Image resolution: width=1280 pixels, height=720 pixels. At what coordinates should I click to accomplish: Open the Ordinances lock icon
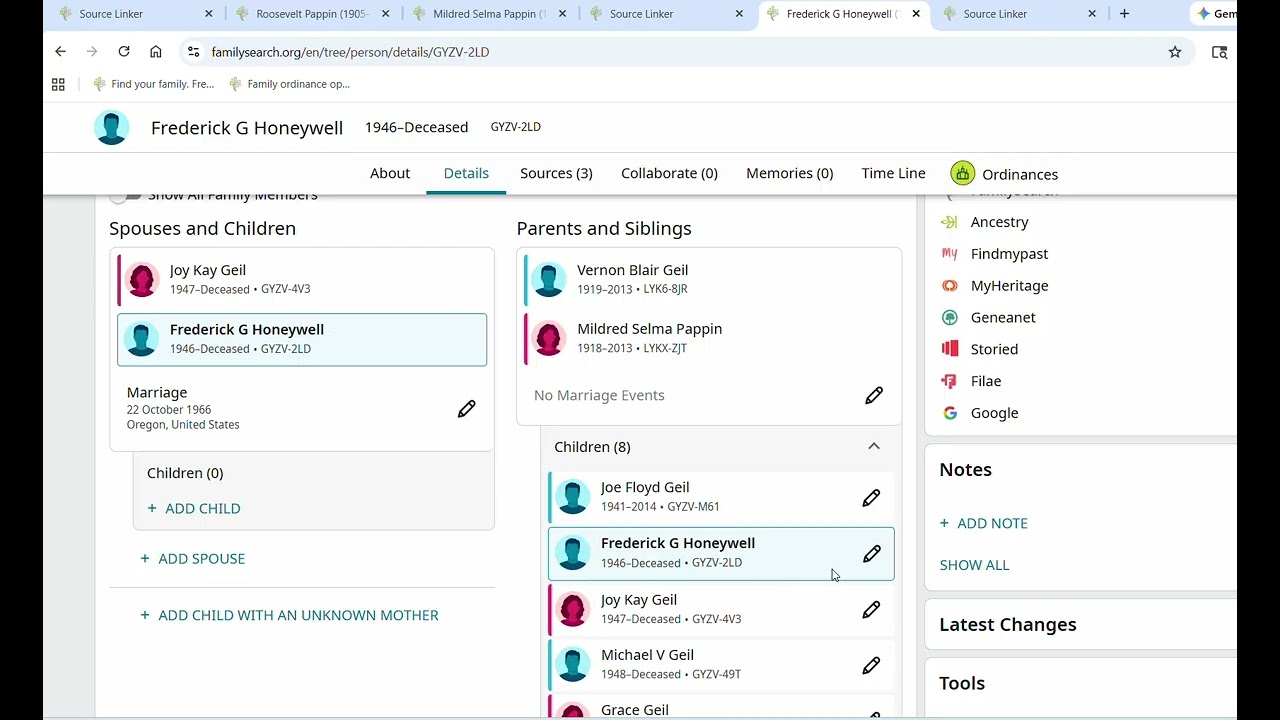(962, 174)
